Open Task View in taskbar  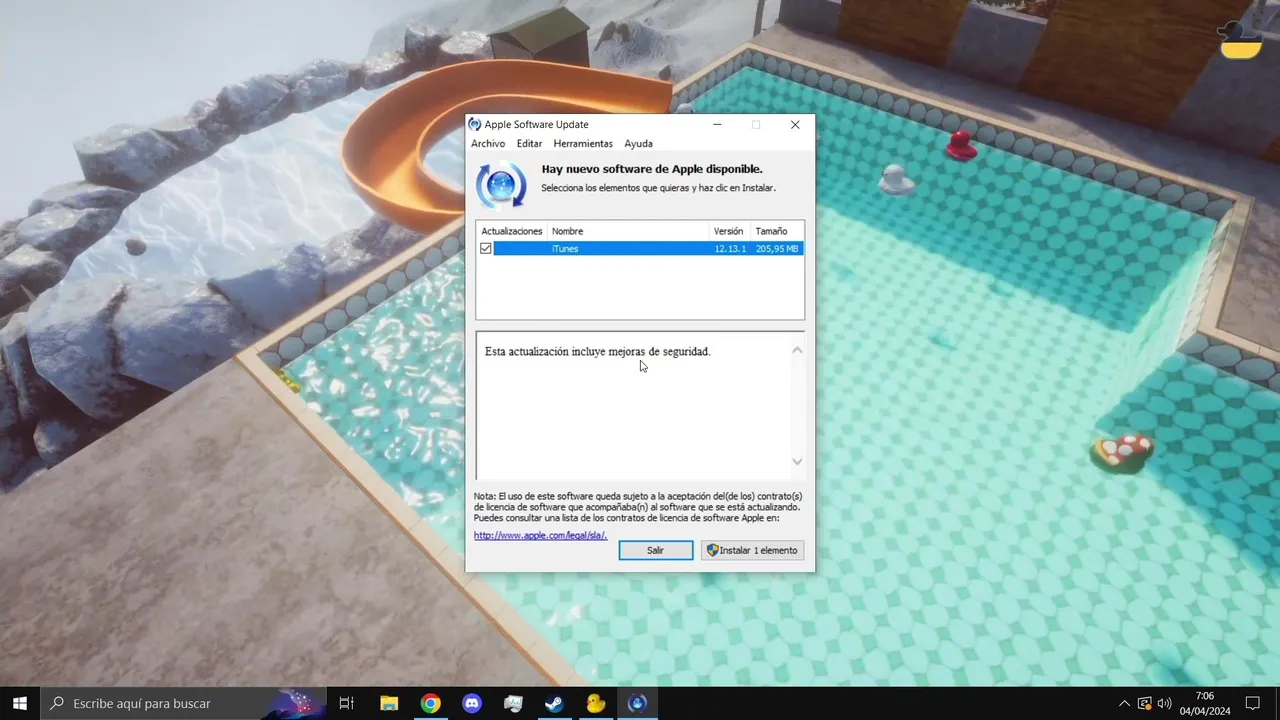tap(347, 703)
